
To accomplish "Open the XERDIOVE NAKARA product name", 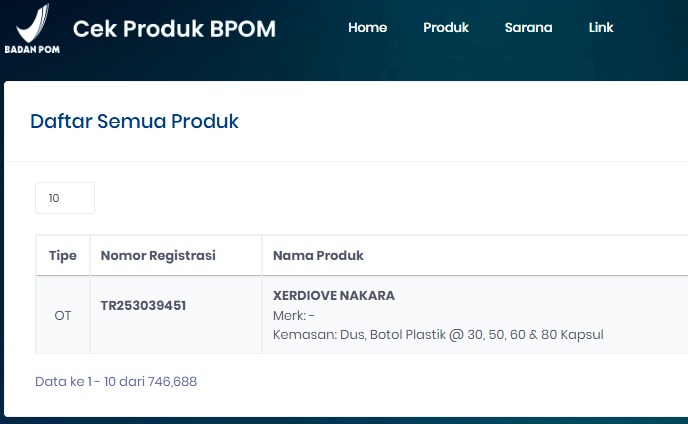I will coord(334,296).
